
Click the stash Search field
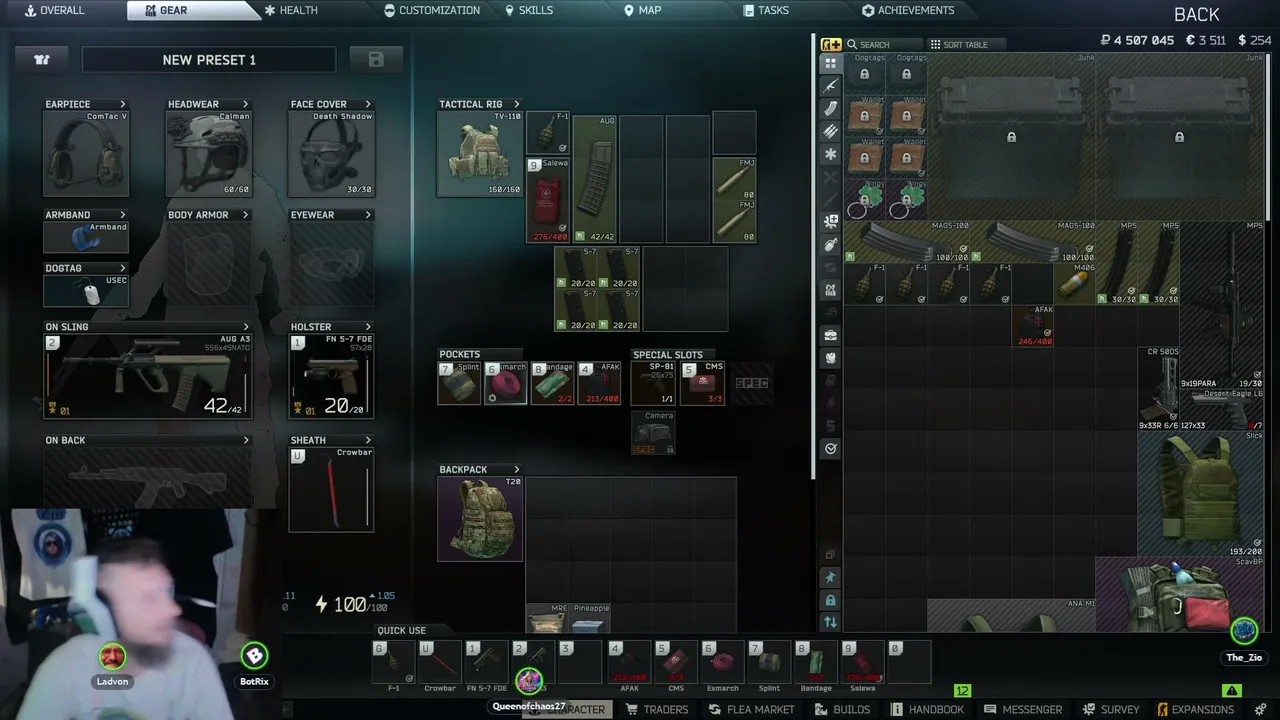884,45
